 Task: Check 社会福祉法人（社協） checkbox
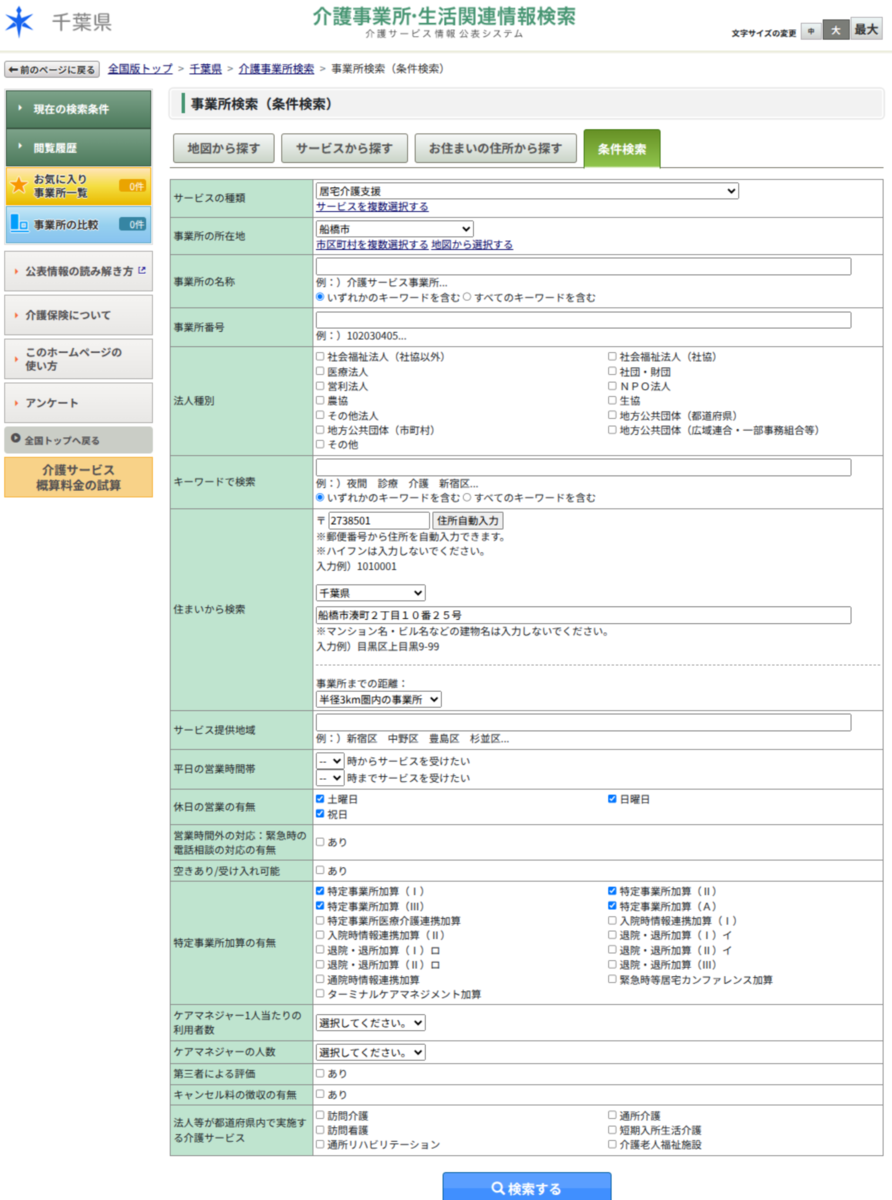tap(612, 357)
